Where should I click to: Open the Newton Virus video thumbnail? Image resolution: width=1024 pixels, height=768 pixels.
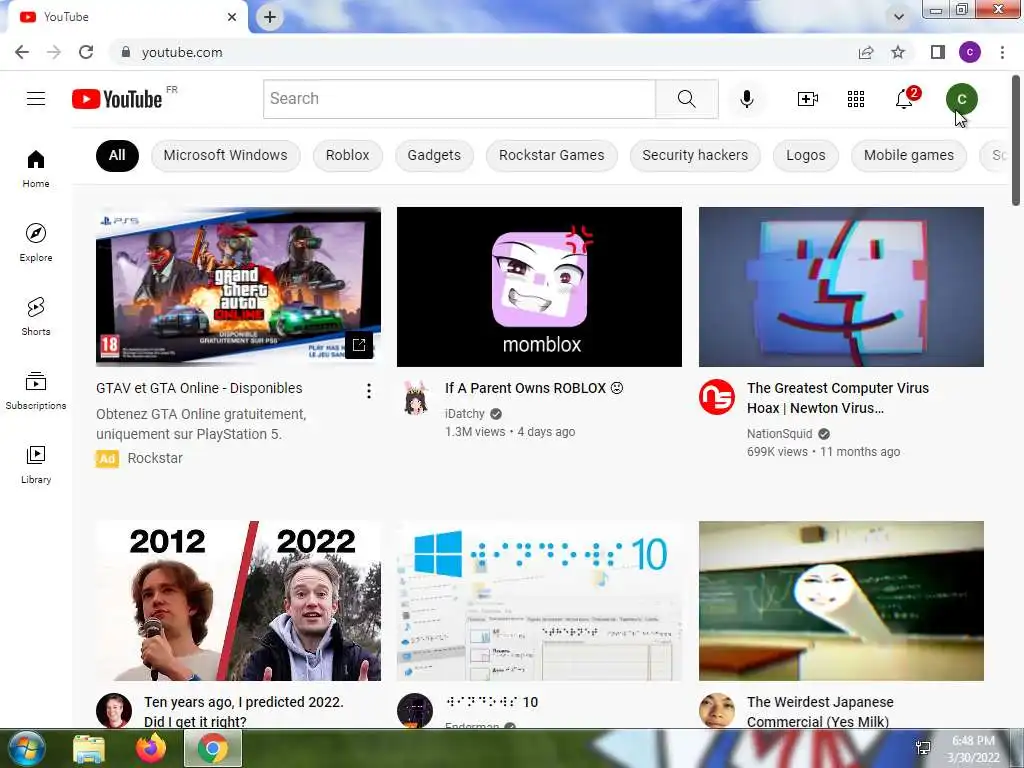pos(841,287)
